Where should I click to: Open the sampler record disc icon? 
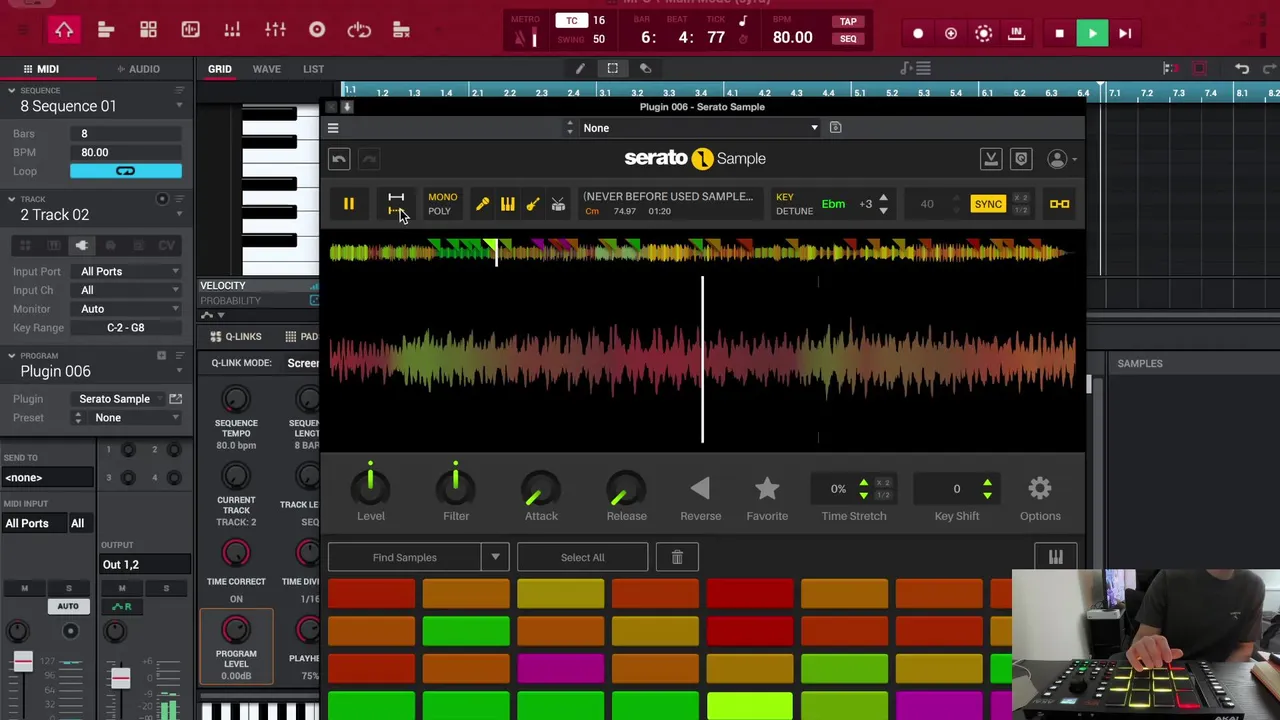point(317,30)
